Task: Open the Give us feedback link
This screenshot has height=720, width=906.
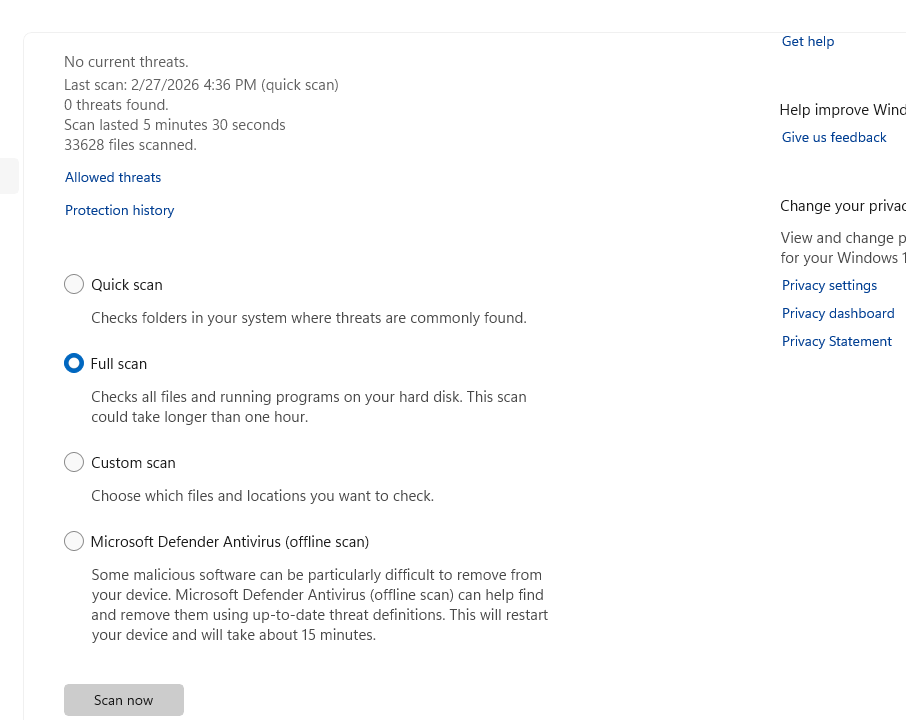Action: click(833, 137)
